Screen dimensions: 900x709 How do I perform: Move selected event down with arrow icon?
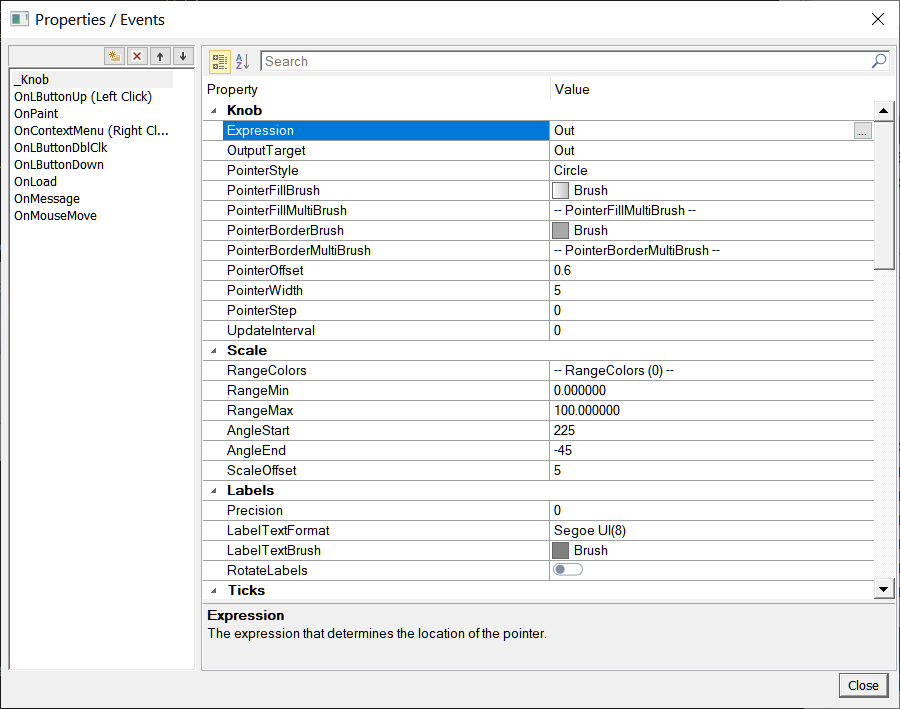click(x=183, y=56)
